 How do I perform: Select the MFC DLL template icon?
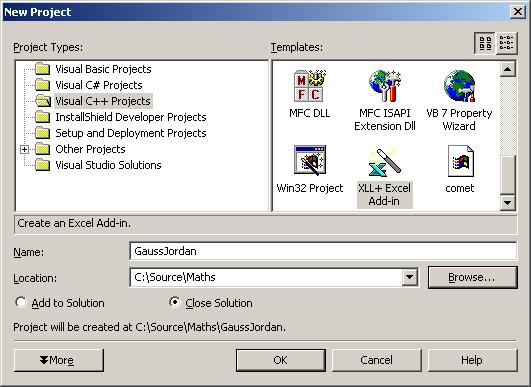[310, 86]
